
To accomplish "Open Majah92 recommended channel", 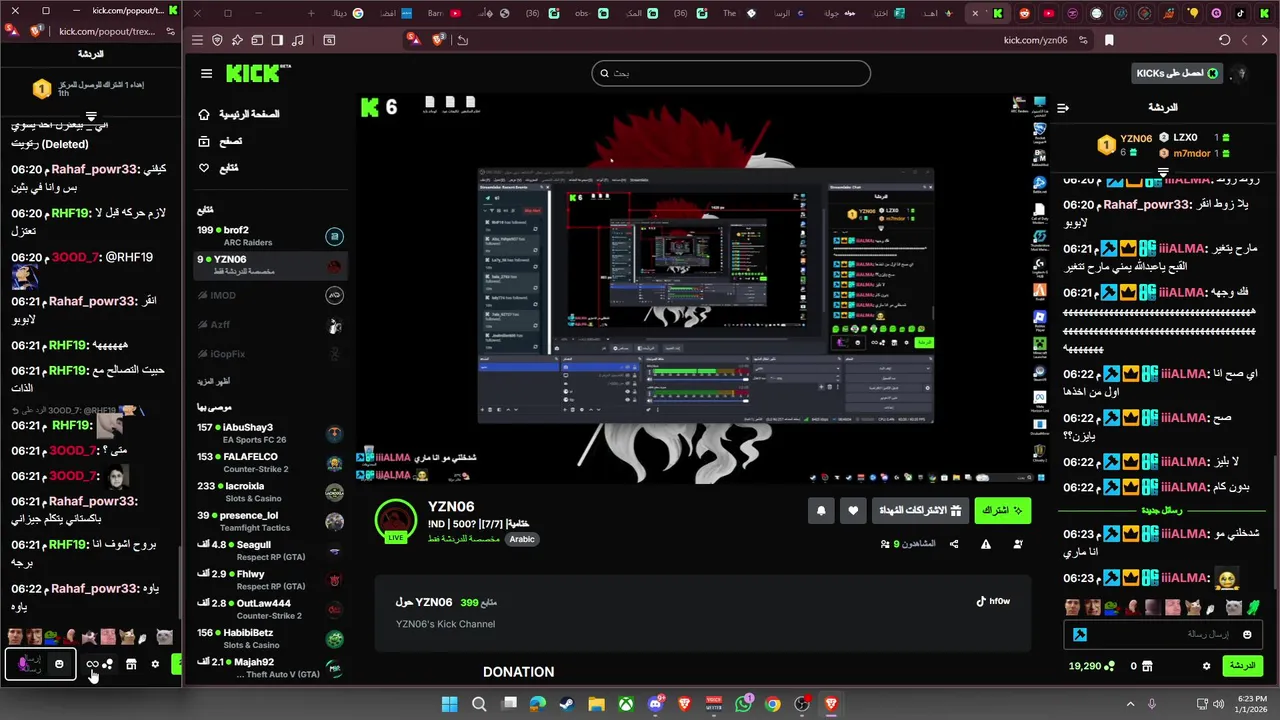I will click(270, 667).
